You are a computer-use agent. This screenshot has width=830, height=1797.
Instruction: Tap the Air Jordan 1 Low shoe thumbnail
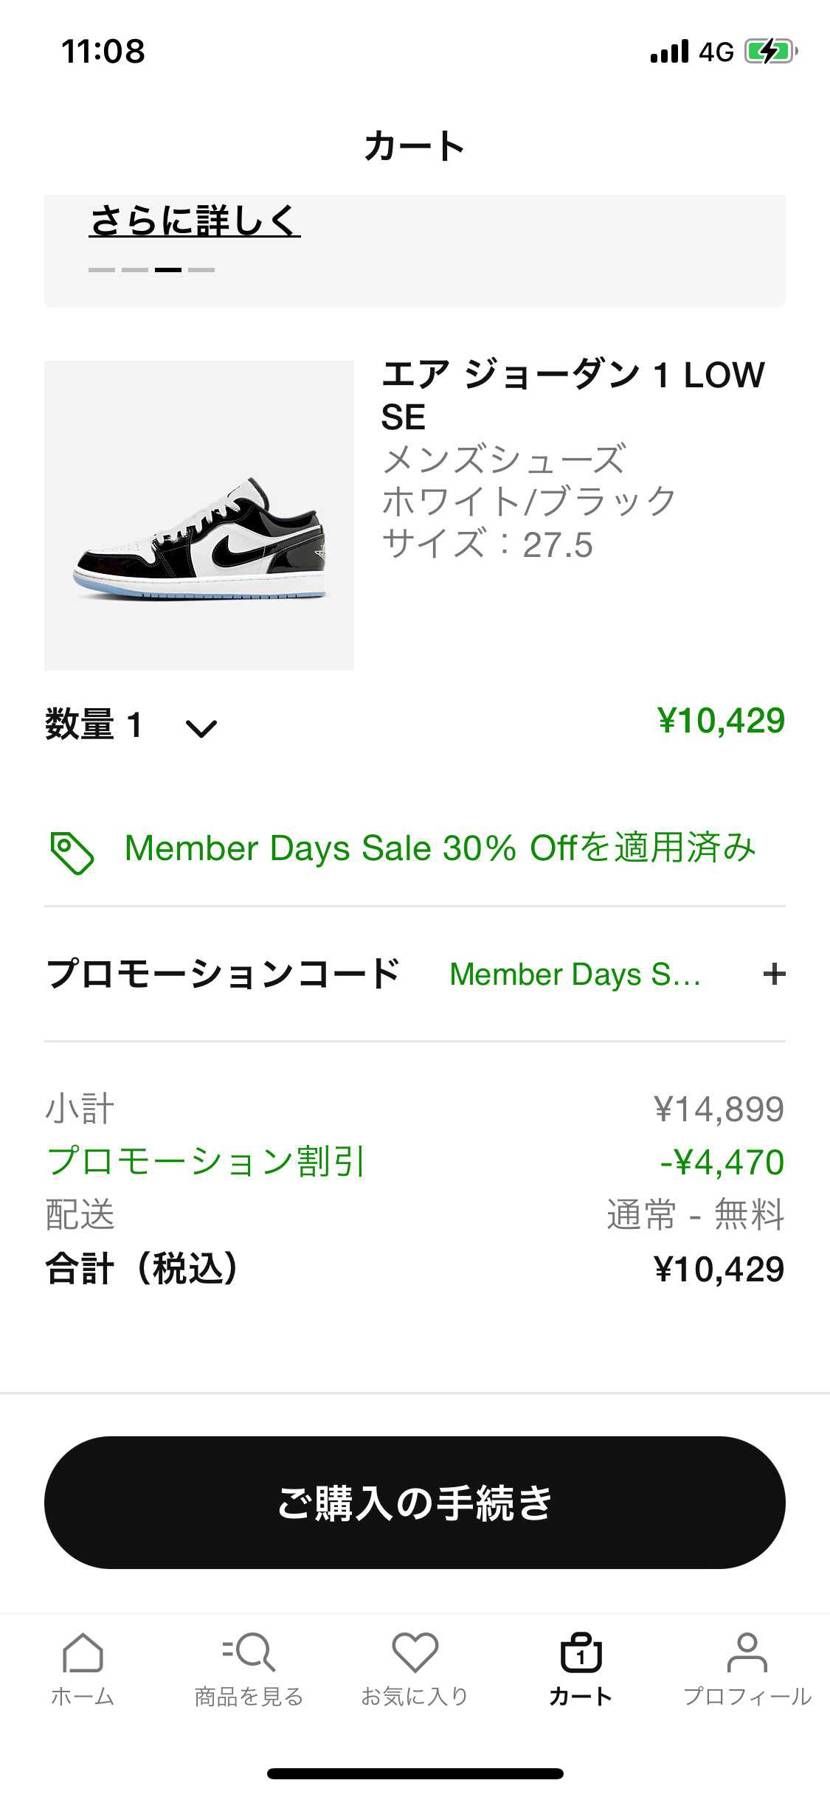(199, 515)
